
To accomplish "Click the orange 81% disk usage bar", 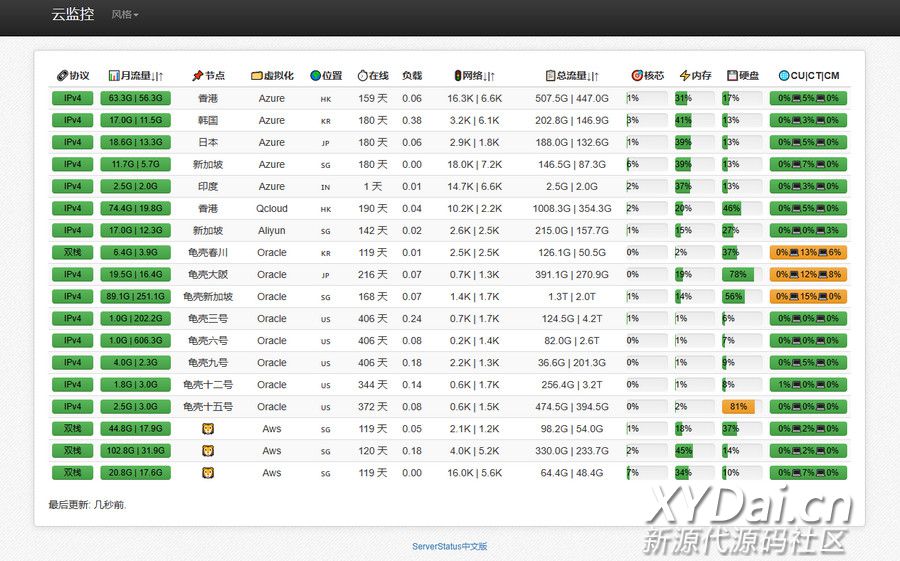I will pyautogui.click(x=738, y=407).
